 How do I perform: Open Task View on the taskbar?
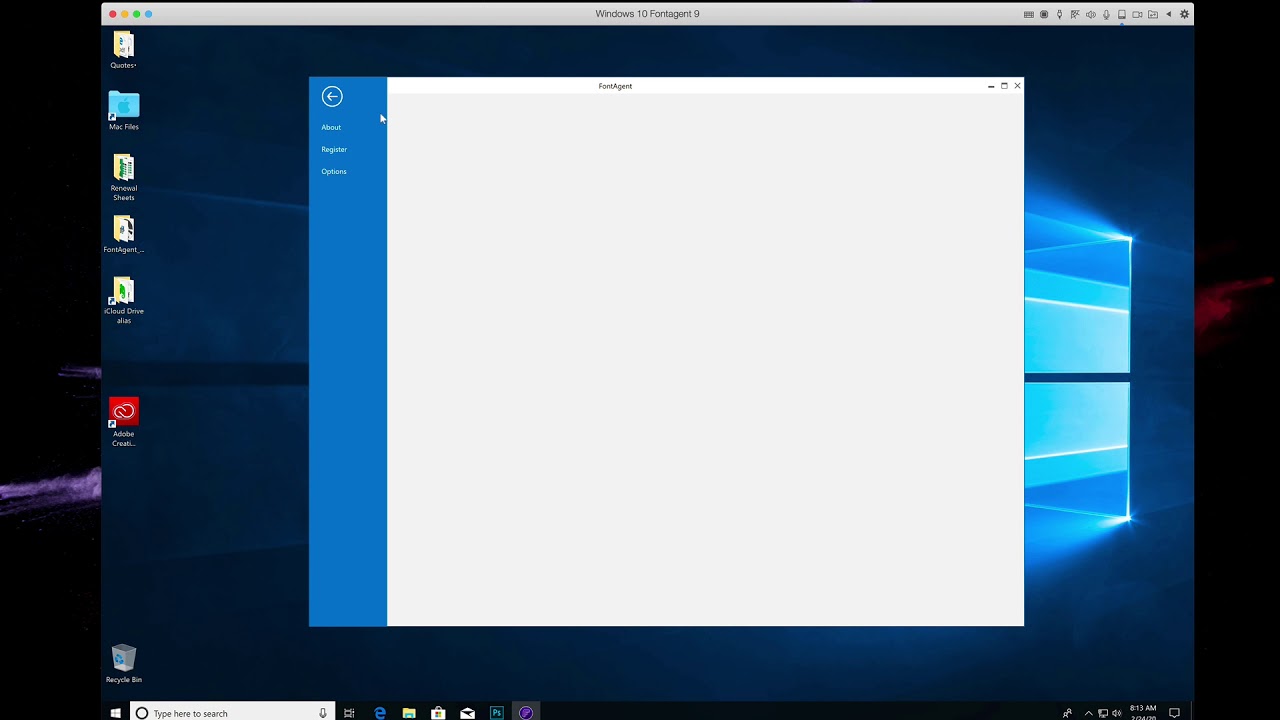(x=349, y=713)
